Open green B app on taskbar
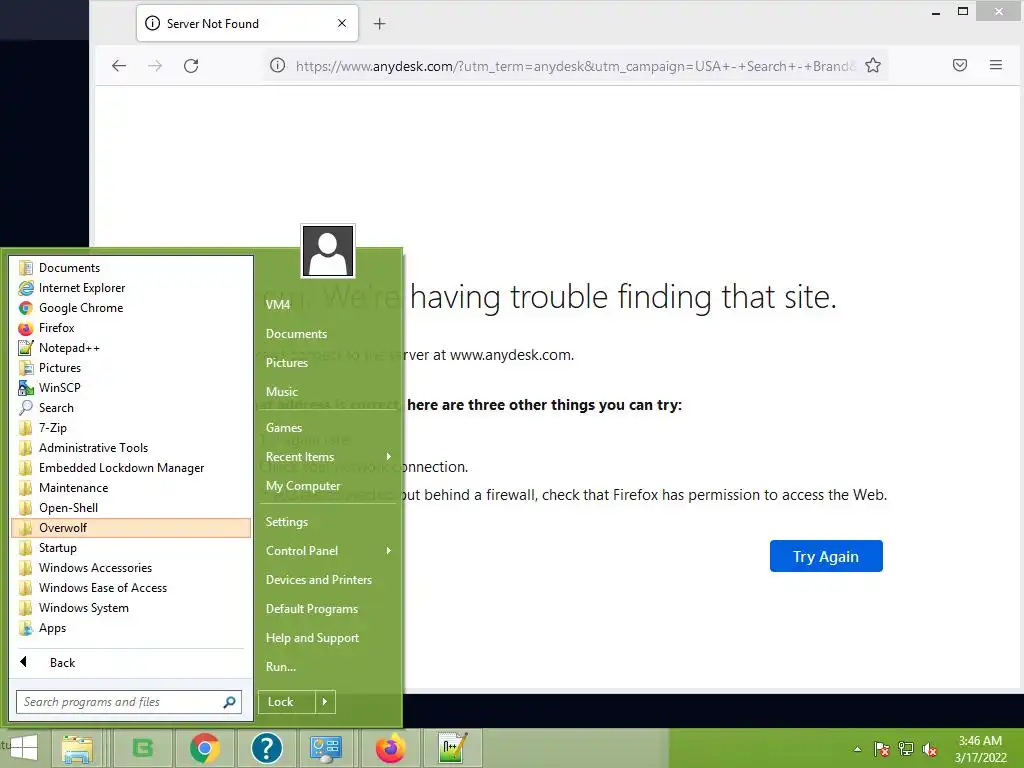This screenshot has width=1024, height=768. click(x=143, y=748)
